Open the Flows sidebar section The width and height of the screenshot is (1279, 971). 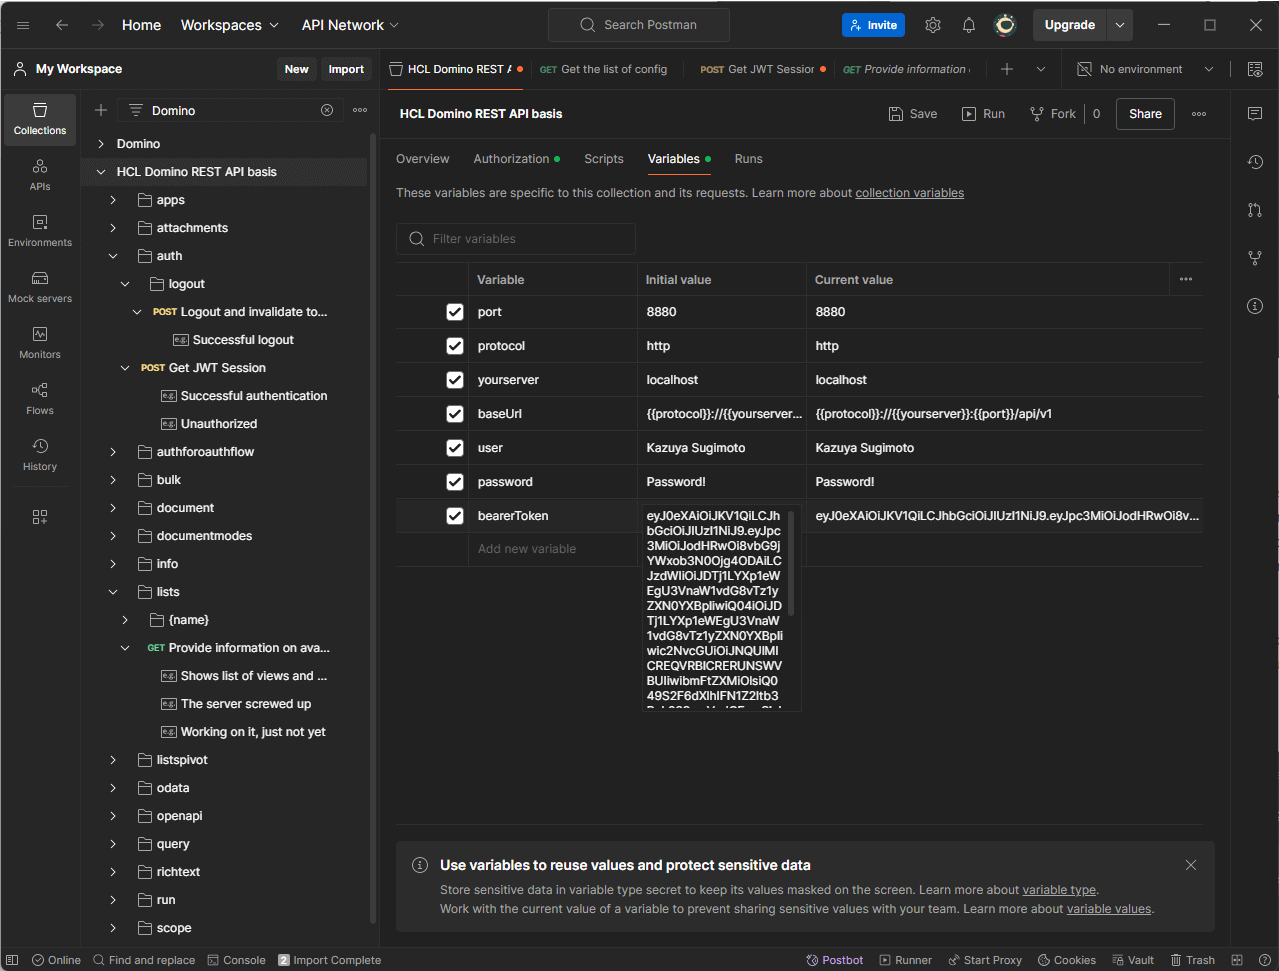click(x=40, y=398)
